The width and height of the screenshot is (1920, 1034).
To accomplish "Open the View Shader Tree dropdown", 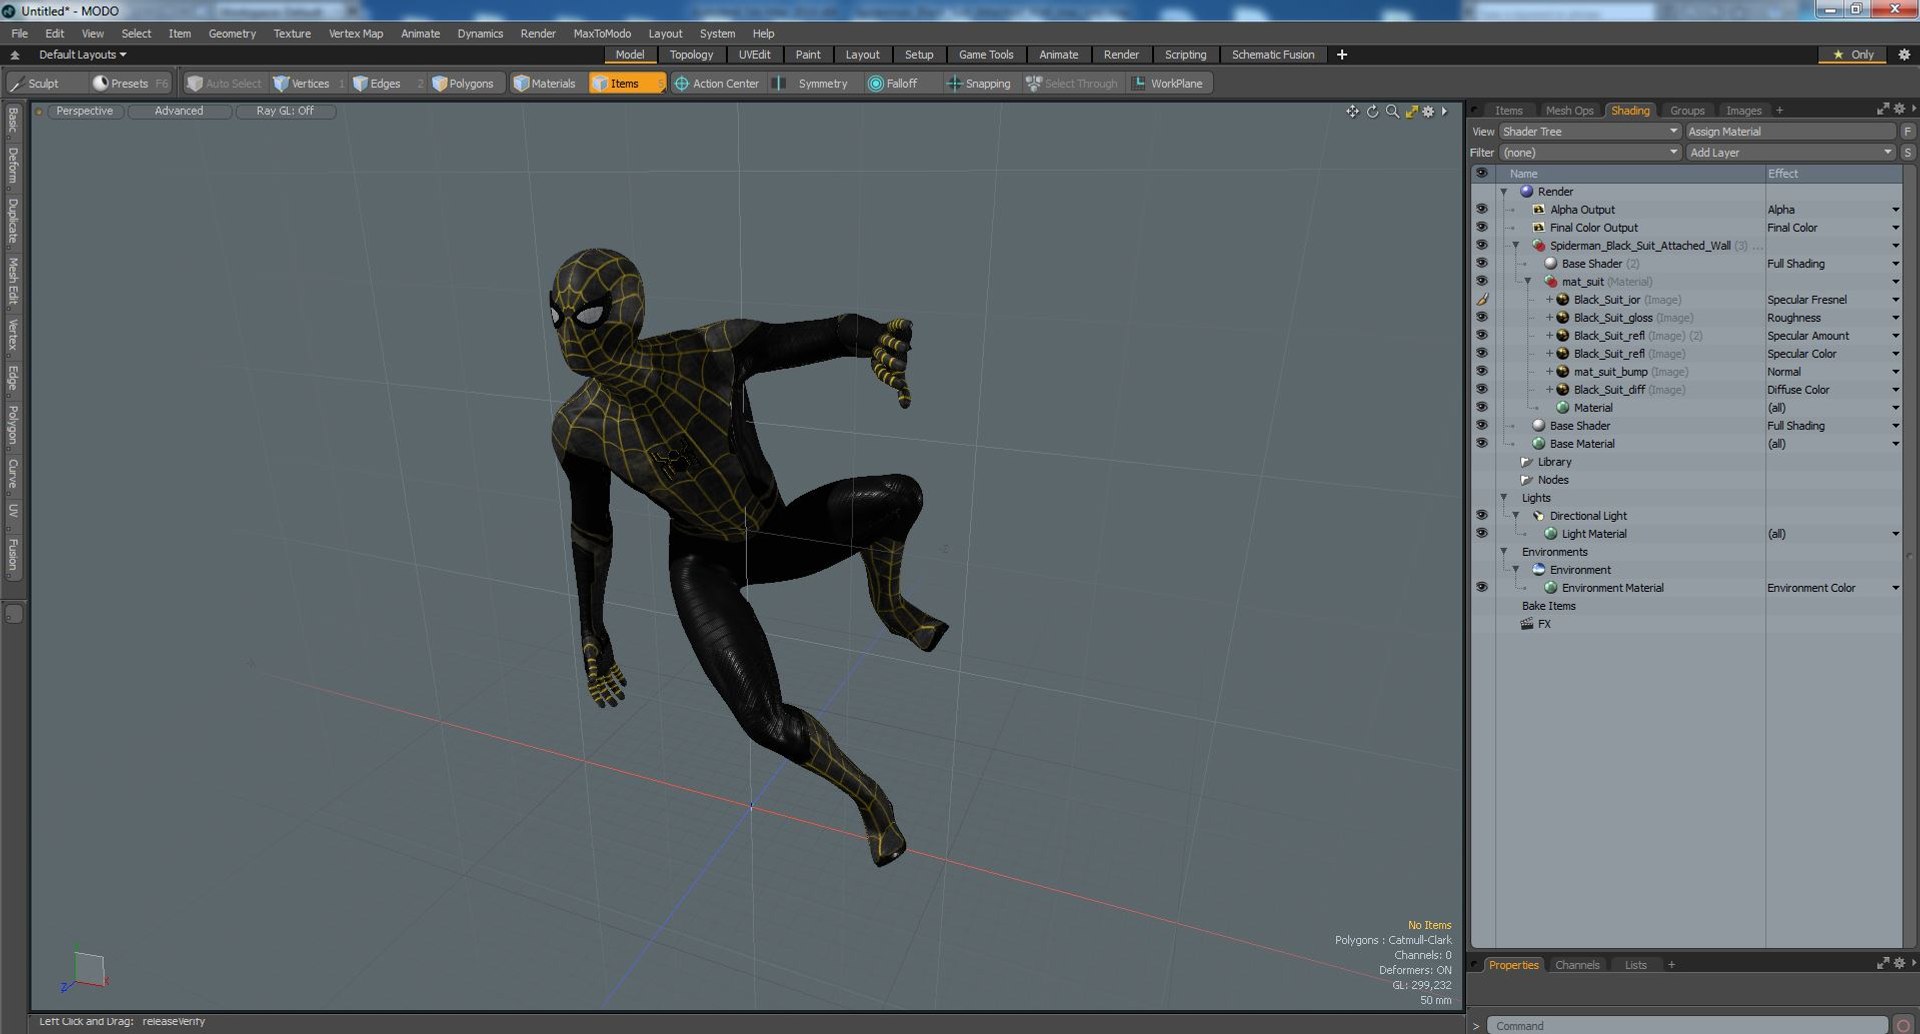I will (x=1589, y=131).
